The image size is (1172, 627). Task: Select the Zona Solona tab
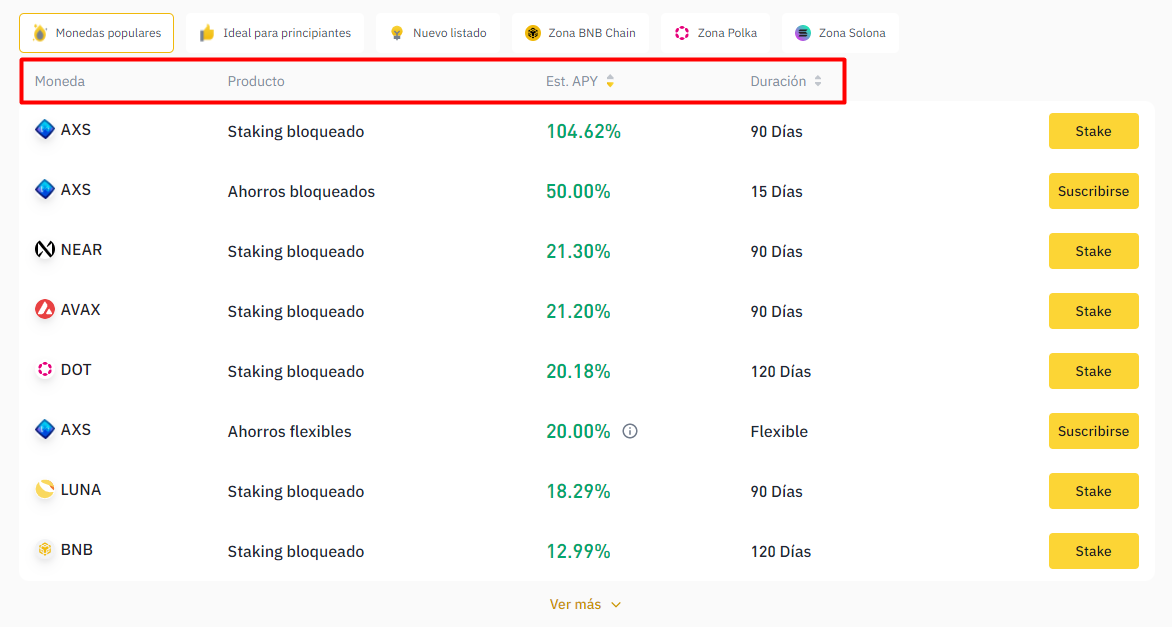point(840,33)
